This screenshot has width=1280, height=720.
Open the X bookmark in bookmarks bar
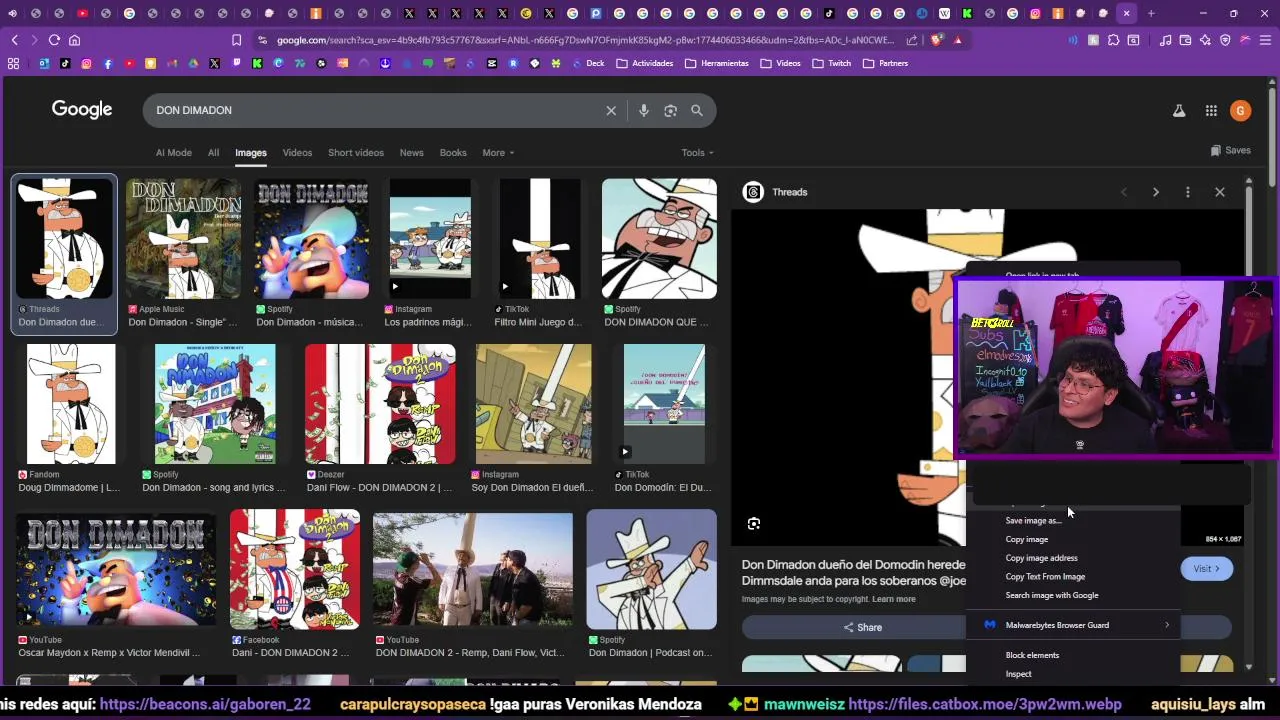(215, 63)
